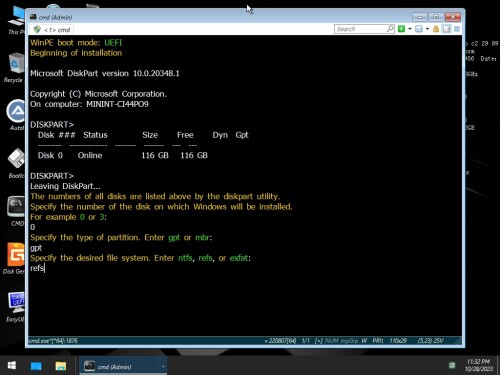Click the resize grip at status bar corner
The image size is (500, 375).
coord(458,341)
